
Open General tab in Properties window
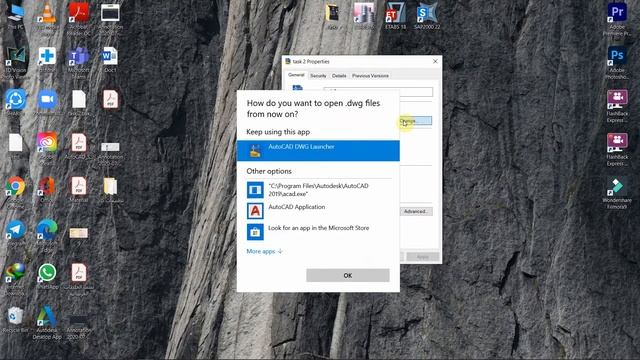tap(296, 75)
